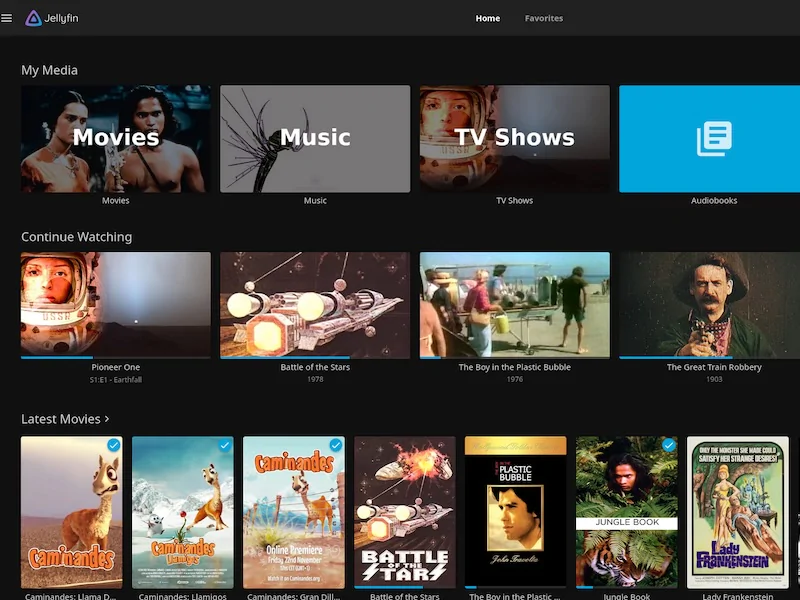Open Battle of the Stars poster in Latest Movies
Screen dimensions: 800x600
pos(405,511)
